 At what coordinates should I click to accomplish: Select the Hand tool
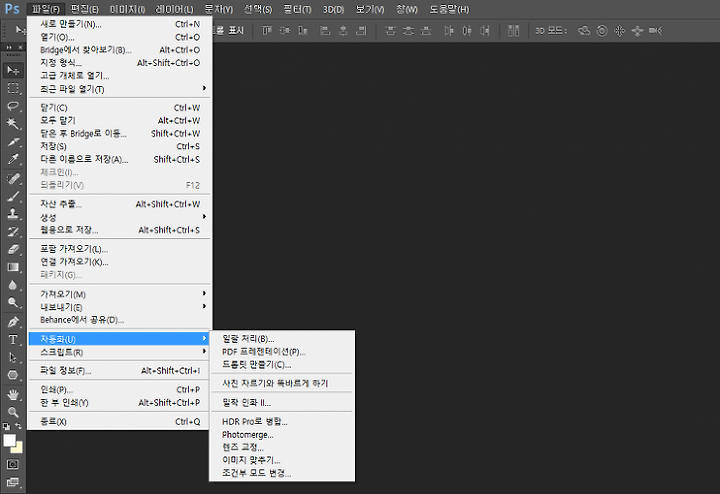[13, 394]
